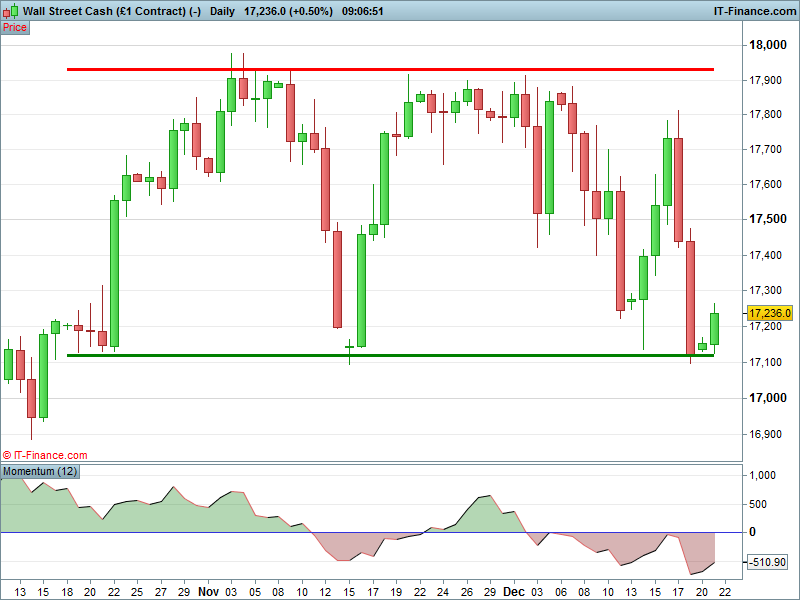This screenshot has width=800, height=600.
Task: Click IT-Finance.com branding in top right
Action: click(753, 10)
